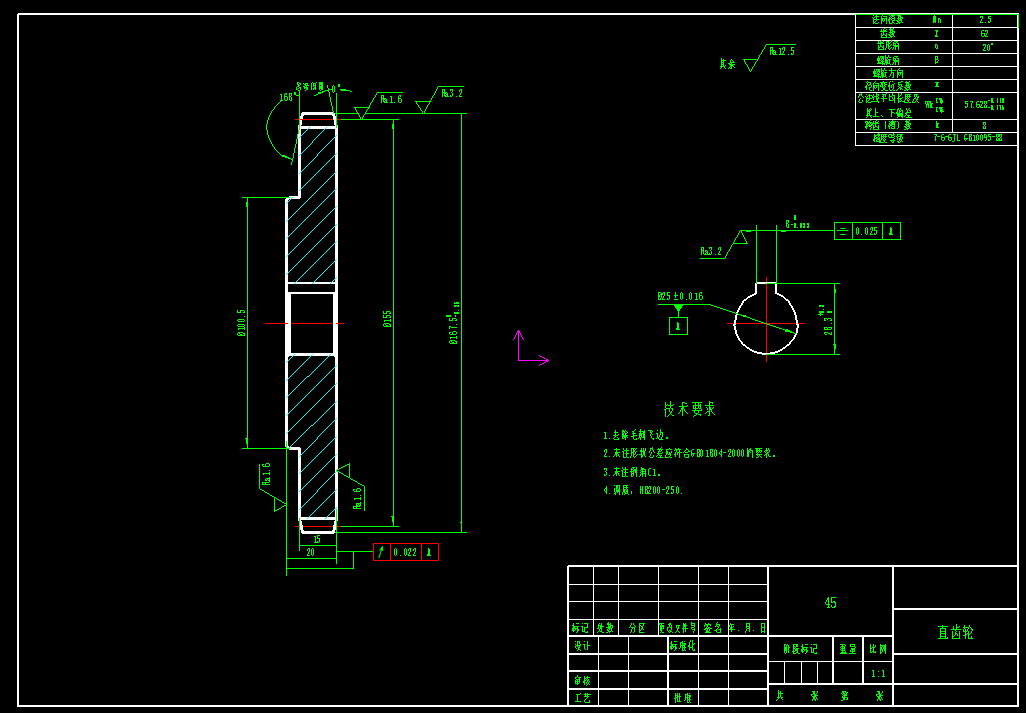The image size is (1026, 713).
Task: Click the 技术要求 heading text
Action: click(689, 409)
